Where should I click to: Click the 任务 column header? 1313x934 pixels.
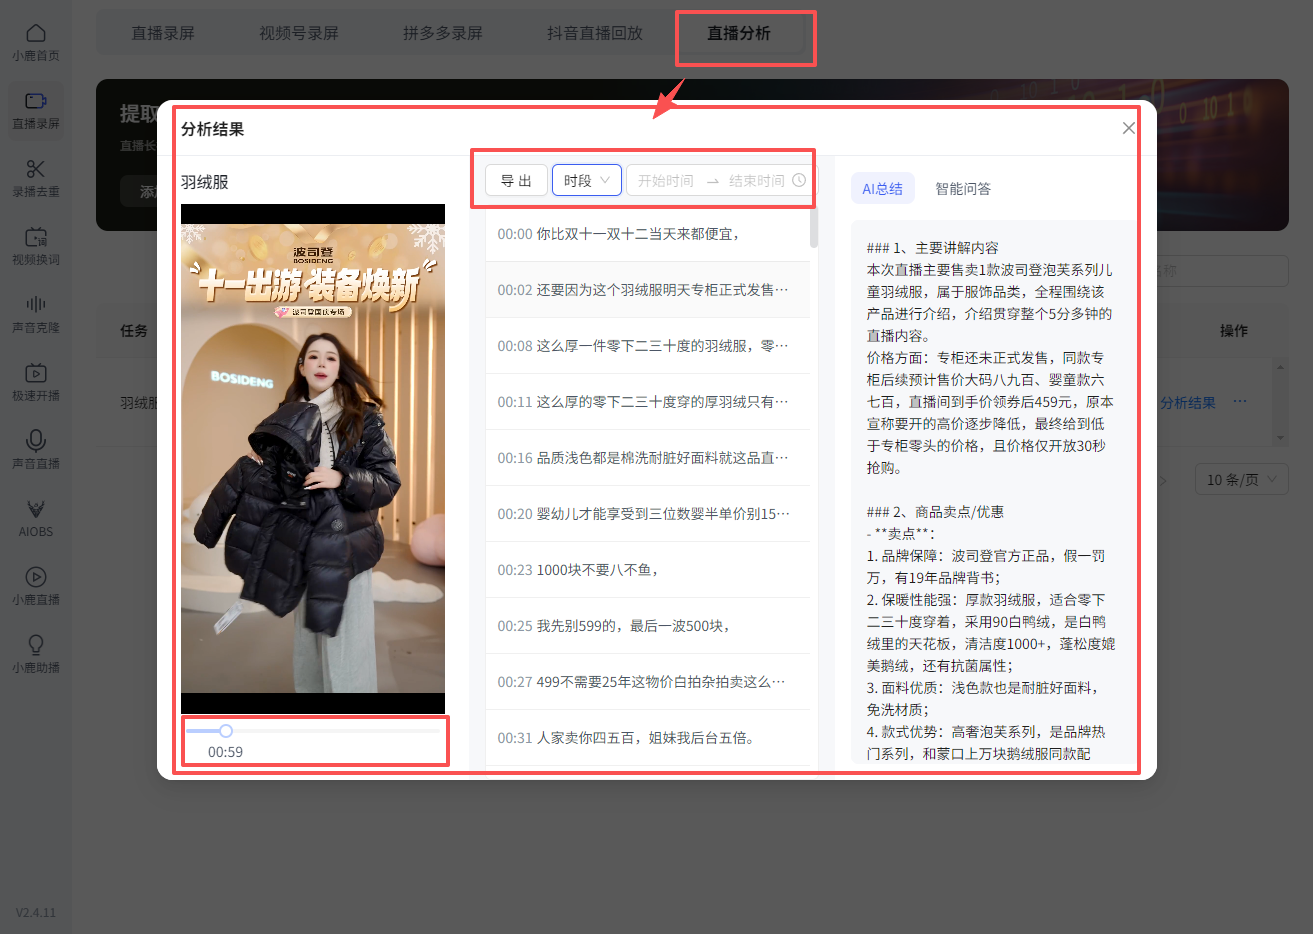click(x=134, y=331)
